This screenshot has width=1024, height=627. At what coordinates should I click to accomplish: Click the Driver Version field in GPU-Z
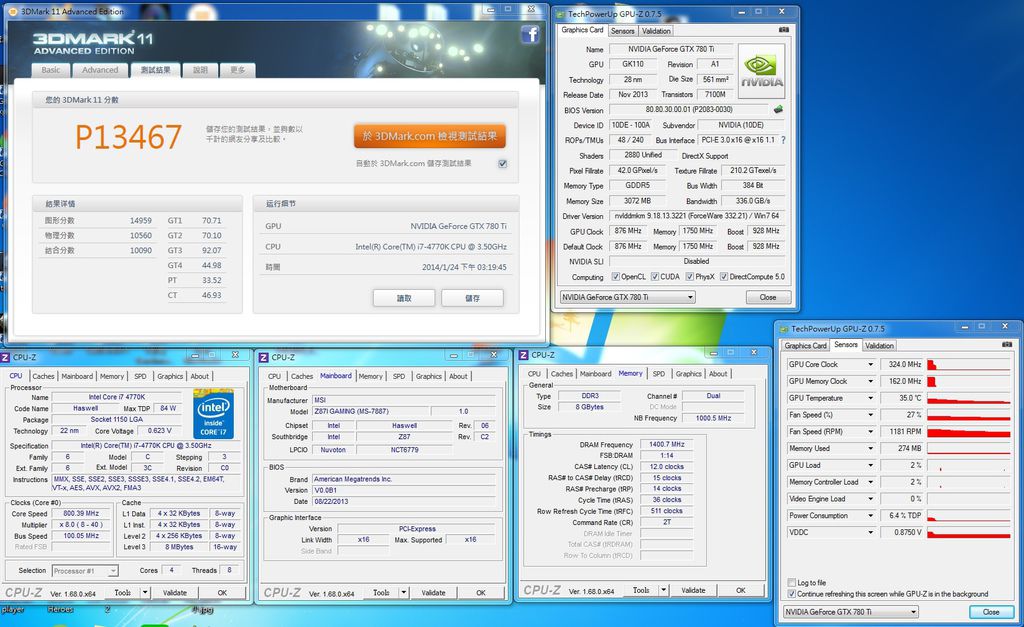697,216
